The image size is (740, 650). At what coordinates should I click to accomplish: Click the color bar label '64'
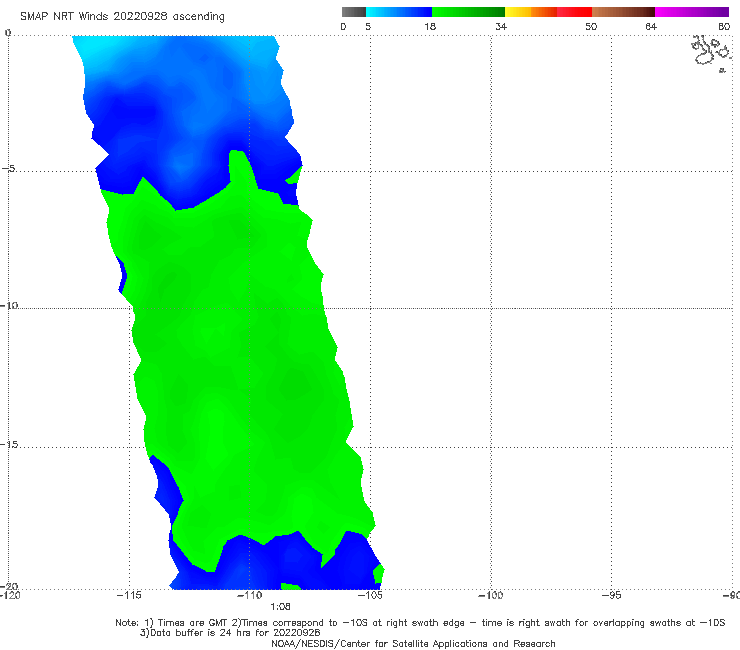click(651, 26)
